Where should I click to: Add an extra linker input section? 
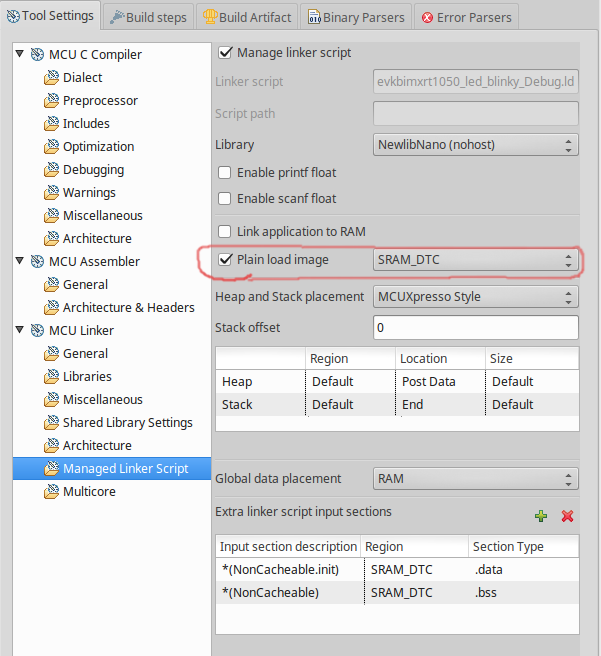541,516
